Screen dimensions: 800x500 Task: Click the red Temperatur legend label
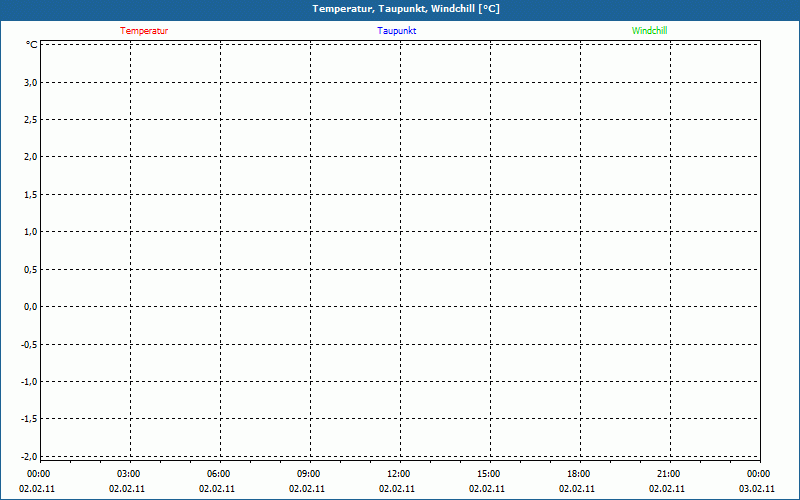click(144, 31)
